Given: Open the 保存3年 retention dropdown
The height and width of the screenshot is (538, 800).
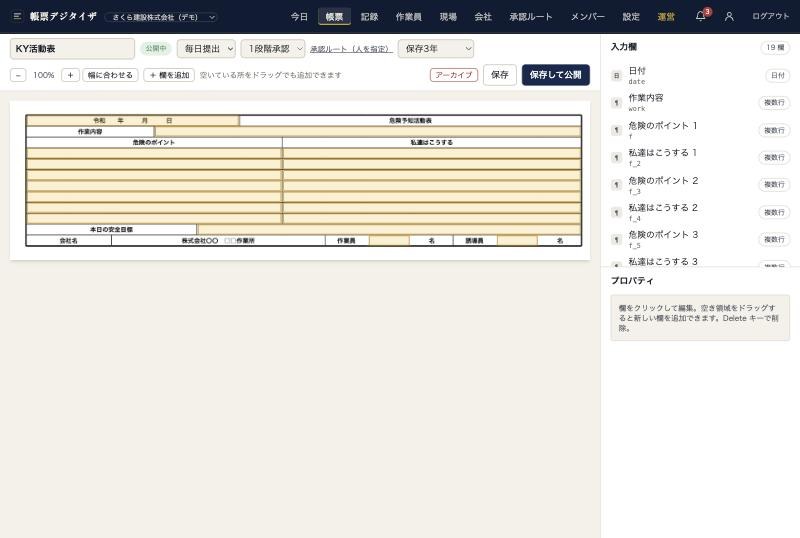Looking at the screenshot, I should pyautogui.click(x=436, y=49).
